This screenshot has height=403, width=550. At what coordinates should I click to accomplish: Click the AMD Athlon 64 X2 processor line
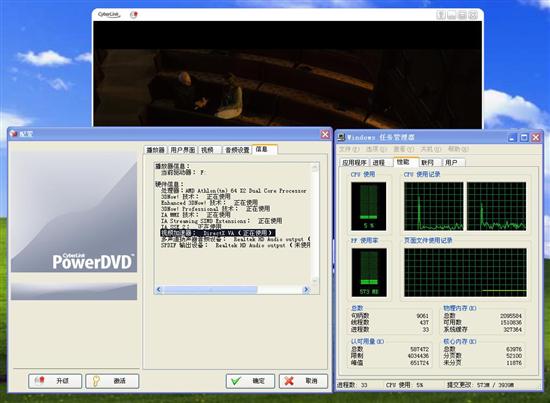pos(234,191)
